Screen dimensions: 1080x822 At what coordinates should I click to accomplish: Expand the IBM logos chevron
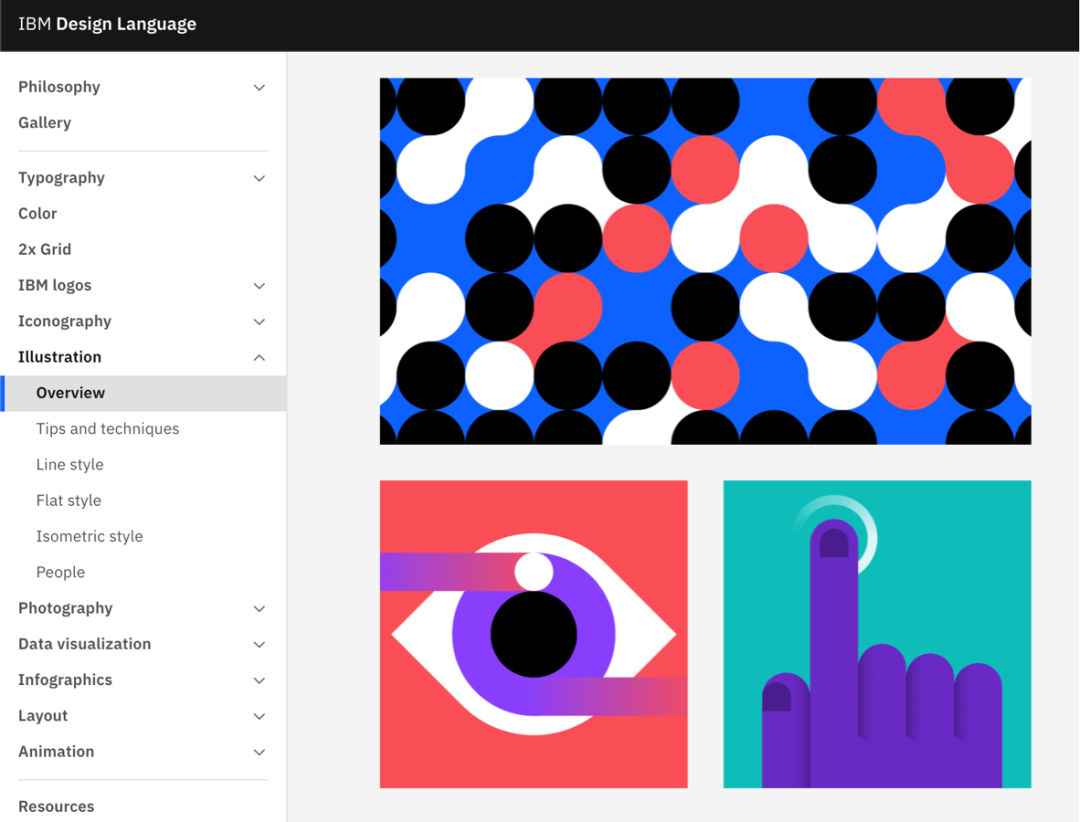[259, 286]
